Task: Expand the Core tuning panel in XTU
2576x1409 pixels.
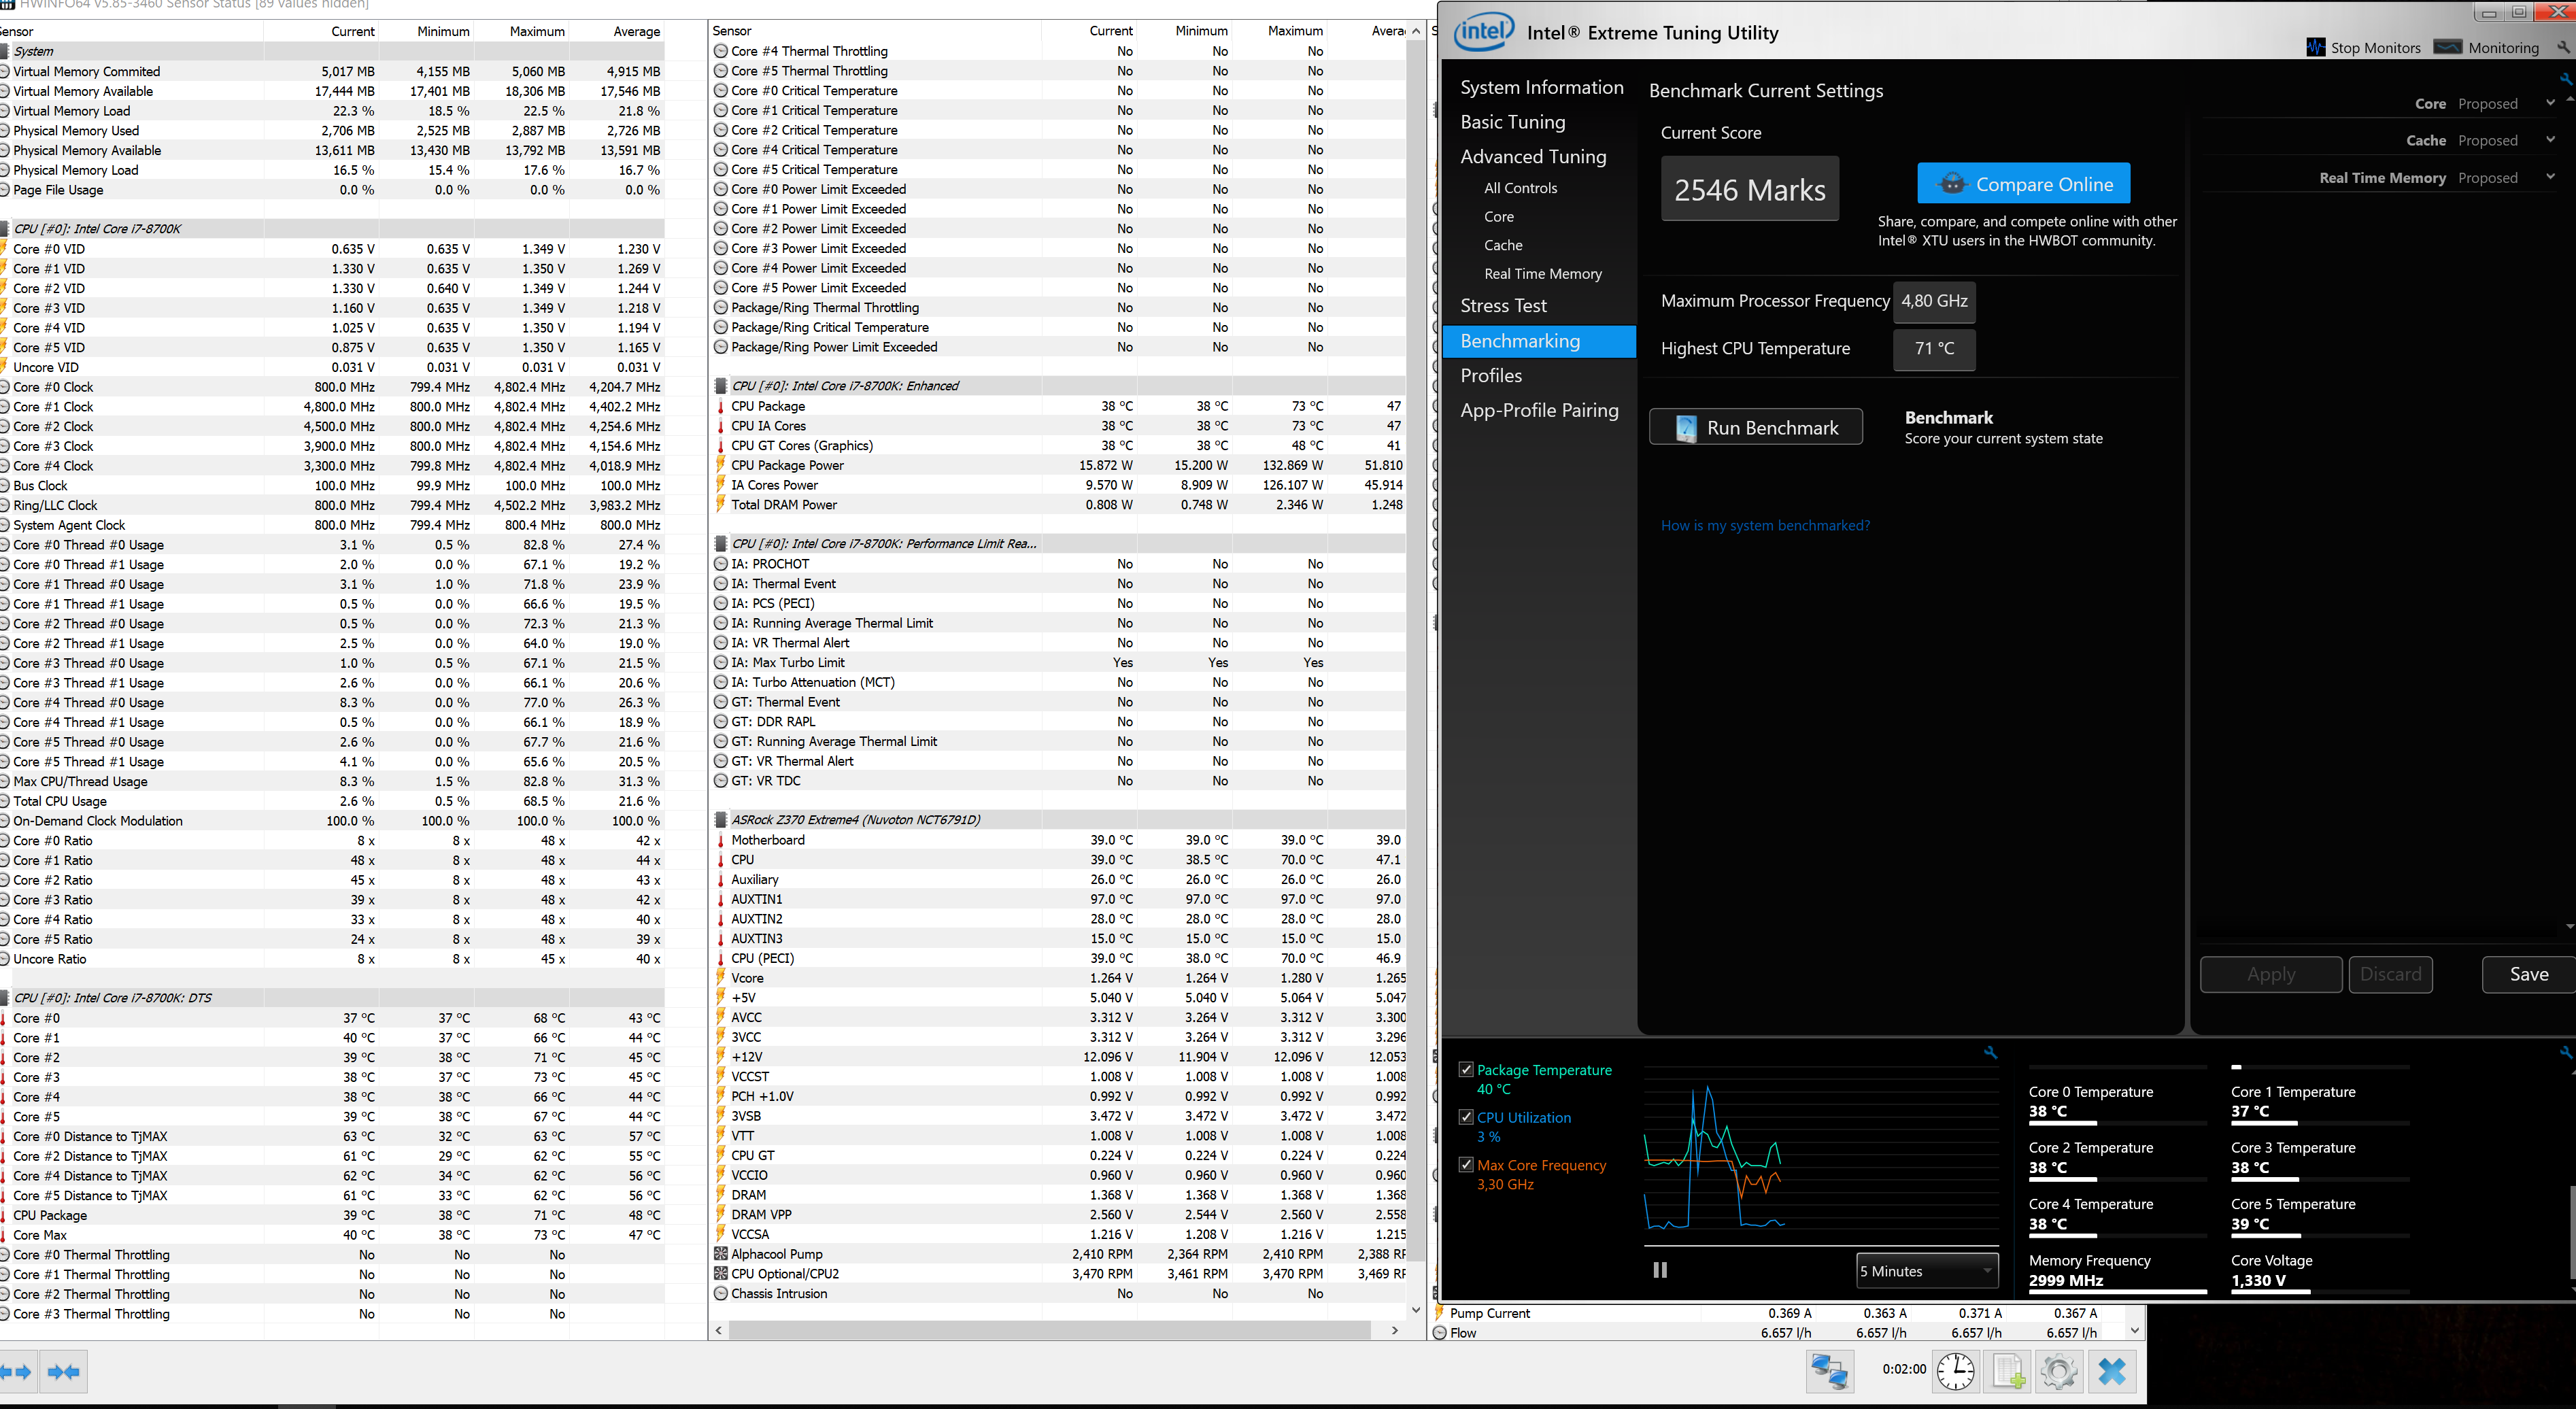Action: tap(1497, 215)
